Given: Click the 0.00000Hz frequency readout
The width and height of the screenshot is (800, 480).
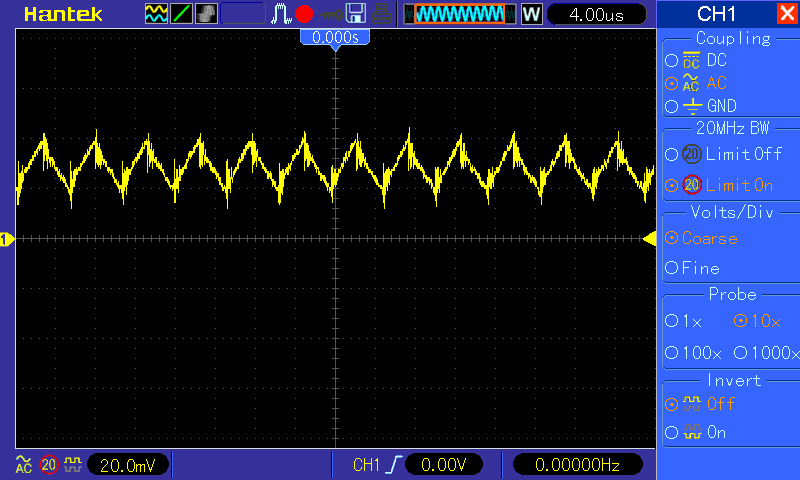Looking at the screenshot, I should [x=577, y=465].
